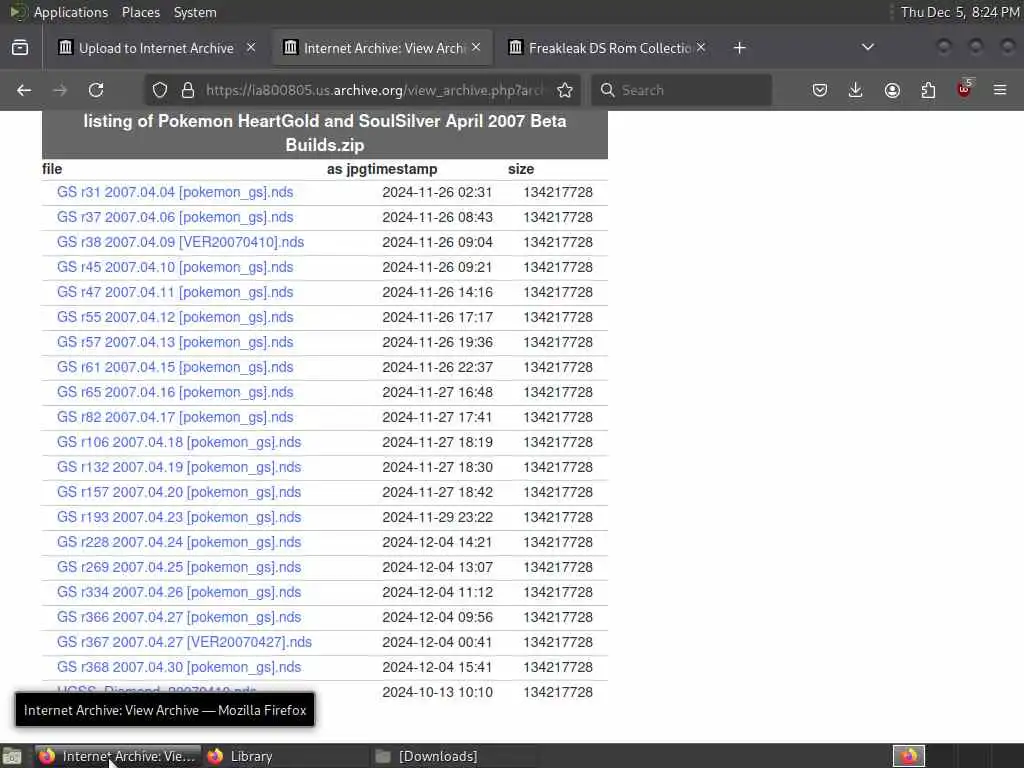
Task: Click the site padlock security icon
Action: click(188, 90)
